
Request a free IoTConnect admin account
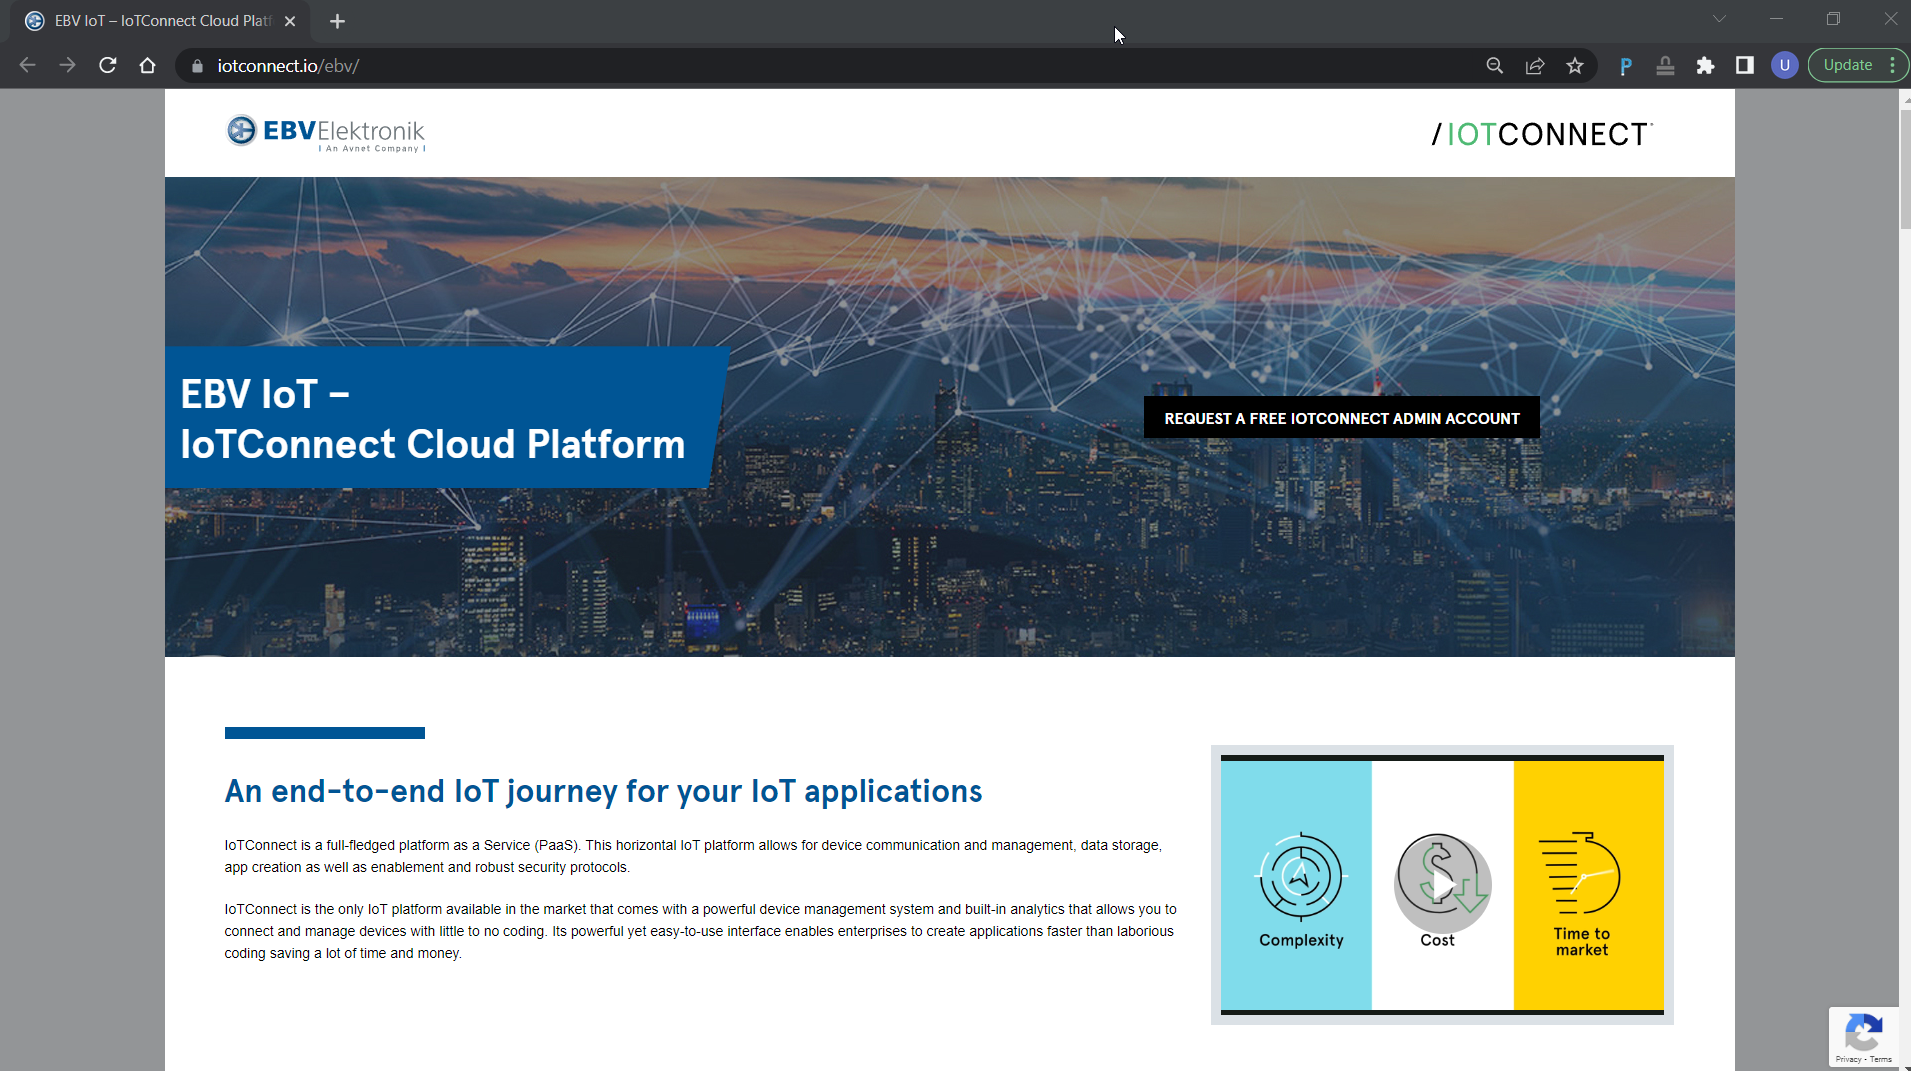(x=1341, y=418)
